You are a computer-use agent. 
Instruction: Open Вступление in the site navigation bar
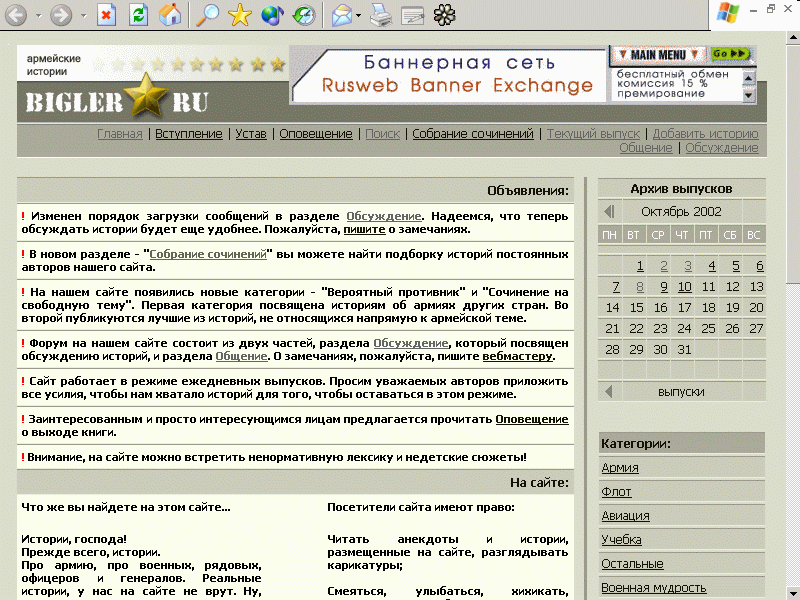point(189,134)
